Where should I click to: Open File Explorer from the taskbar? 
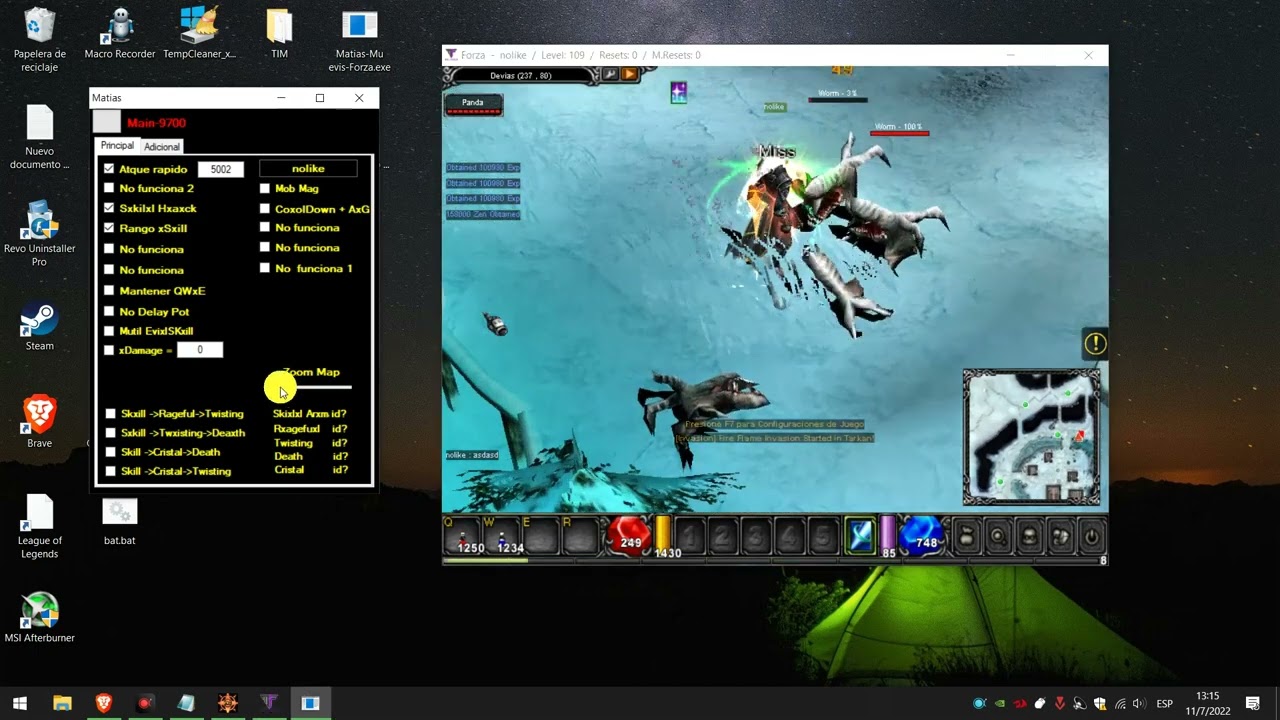[x=62, y=703]
